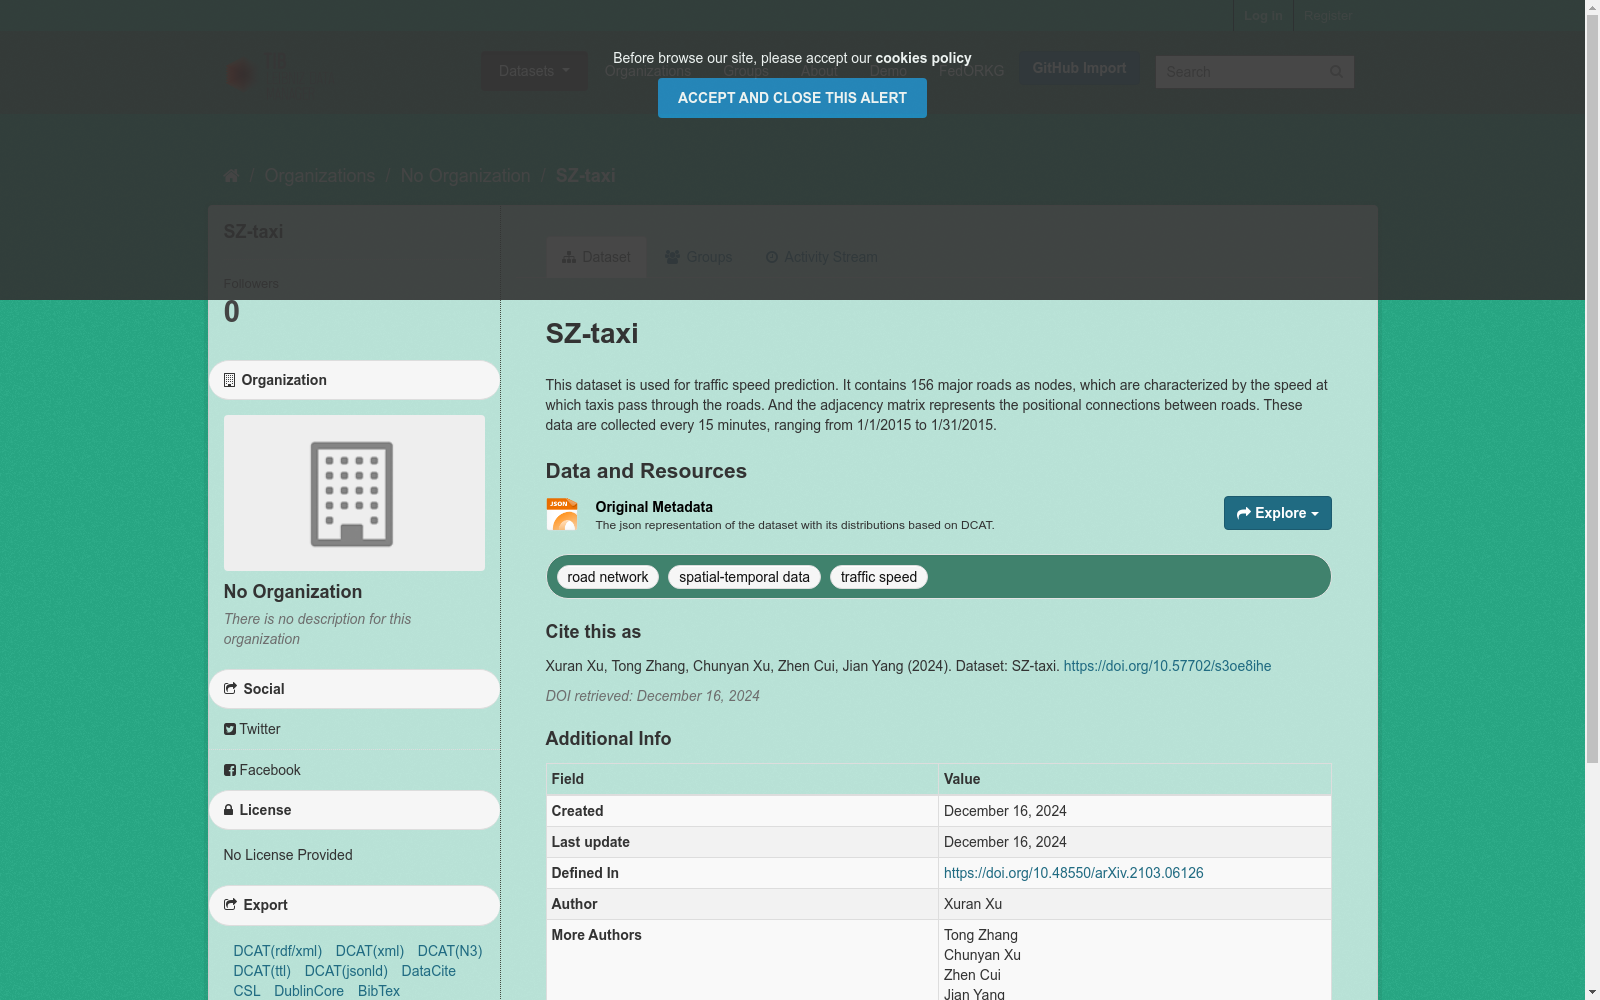Select the road network tag

click(x=608, y=577)
